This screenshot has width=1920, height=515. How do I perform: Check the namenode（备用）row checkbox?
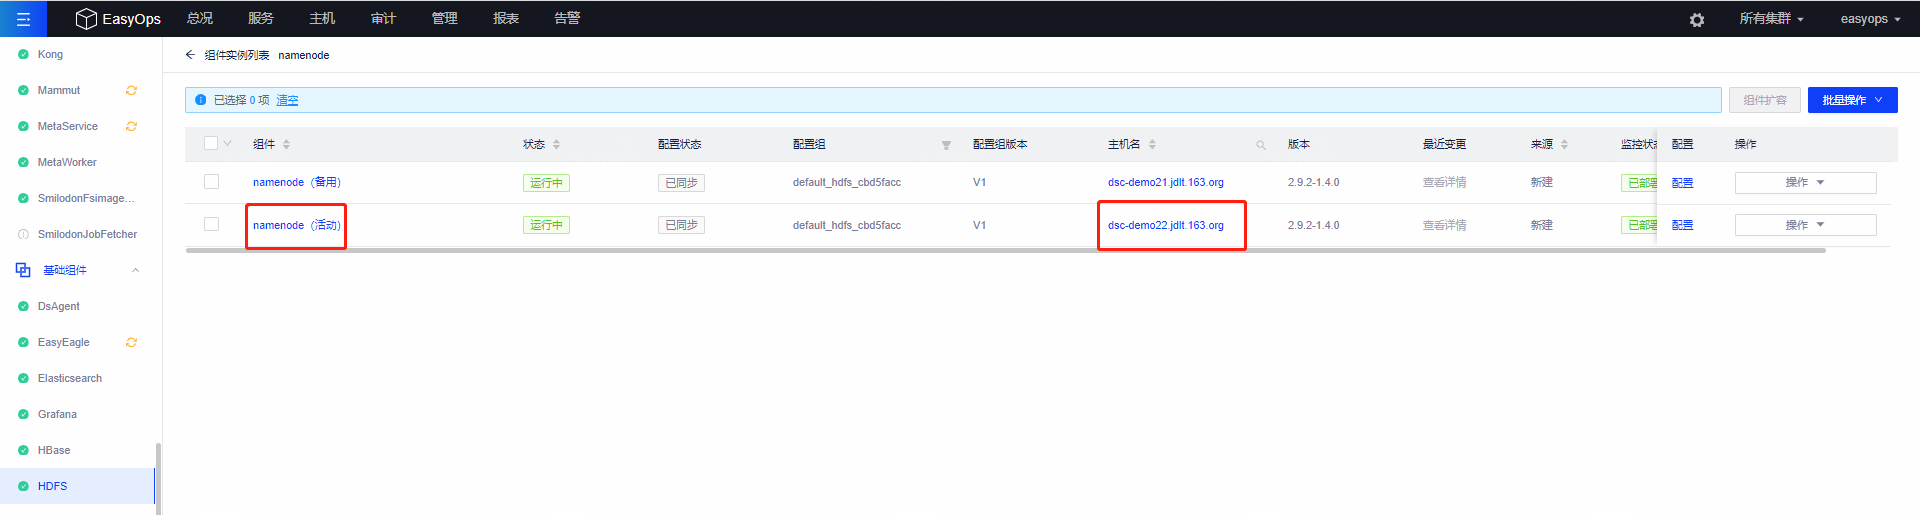point(211,182)
